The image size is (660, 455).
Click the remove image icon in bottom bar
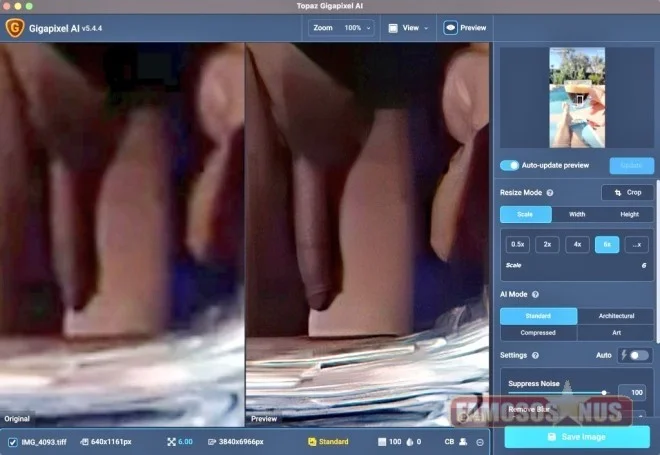coord(480,442)
